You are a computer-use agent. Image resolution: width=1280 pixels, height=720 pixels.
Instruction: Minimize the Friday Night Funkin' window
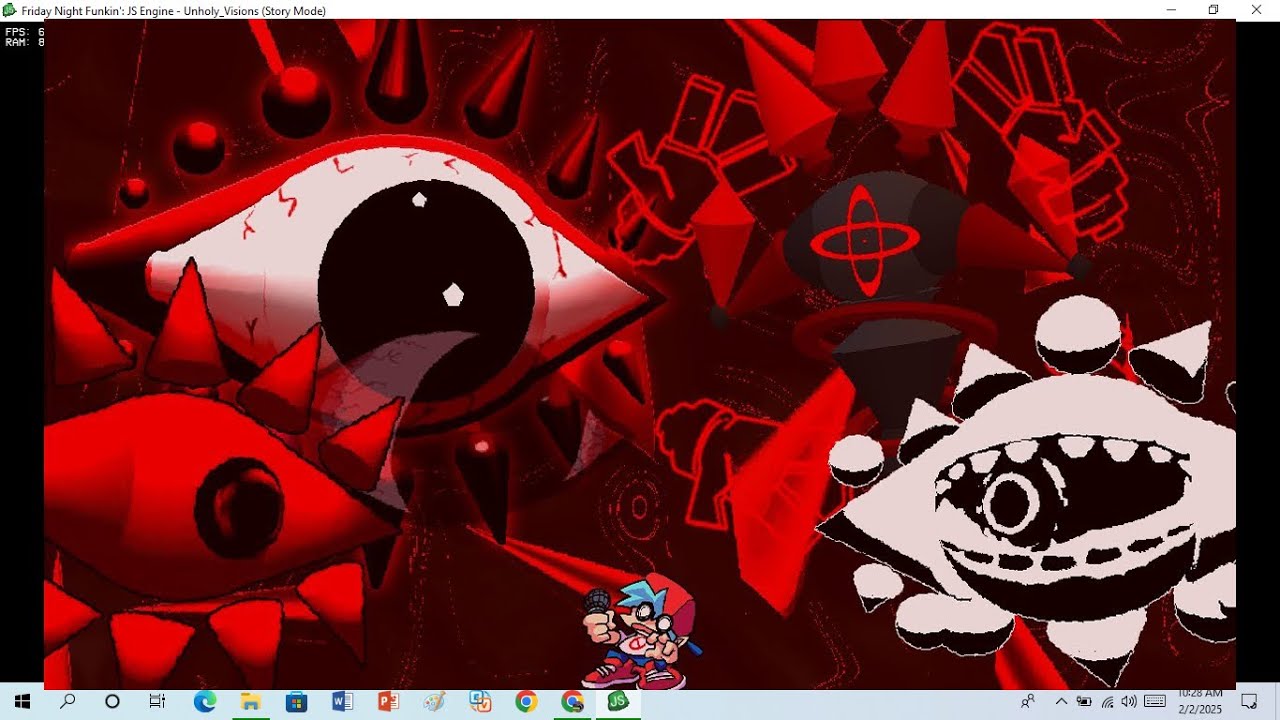(x=1171, y=10)
